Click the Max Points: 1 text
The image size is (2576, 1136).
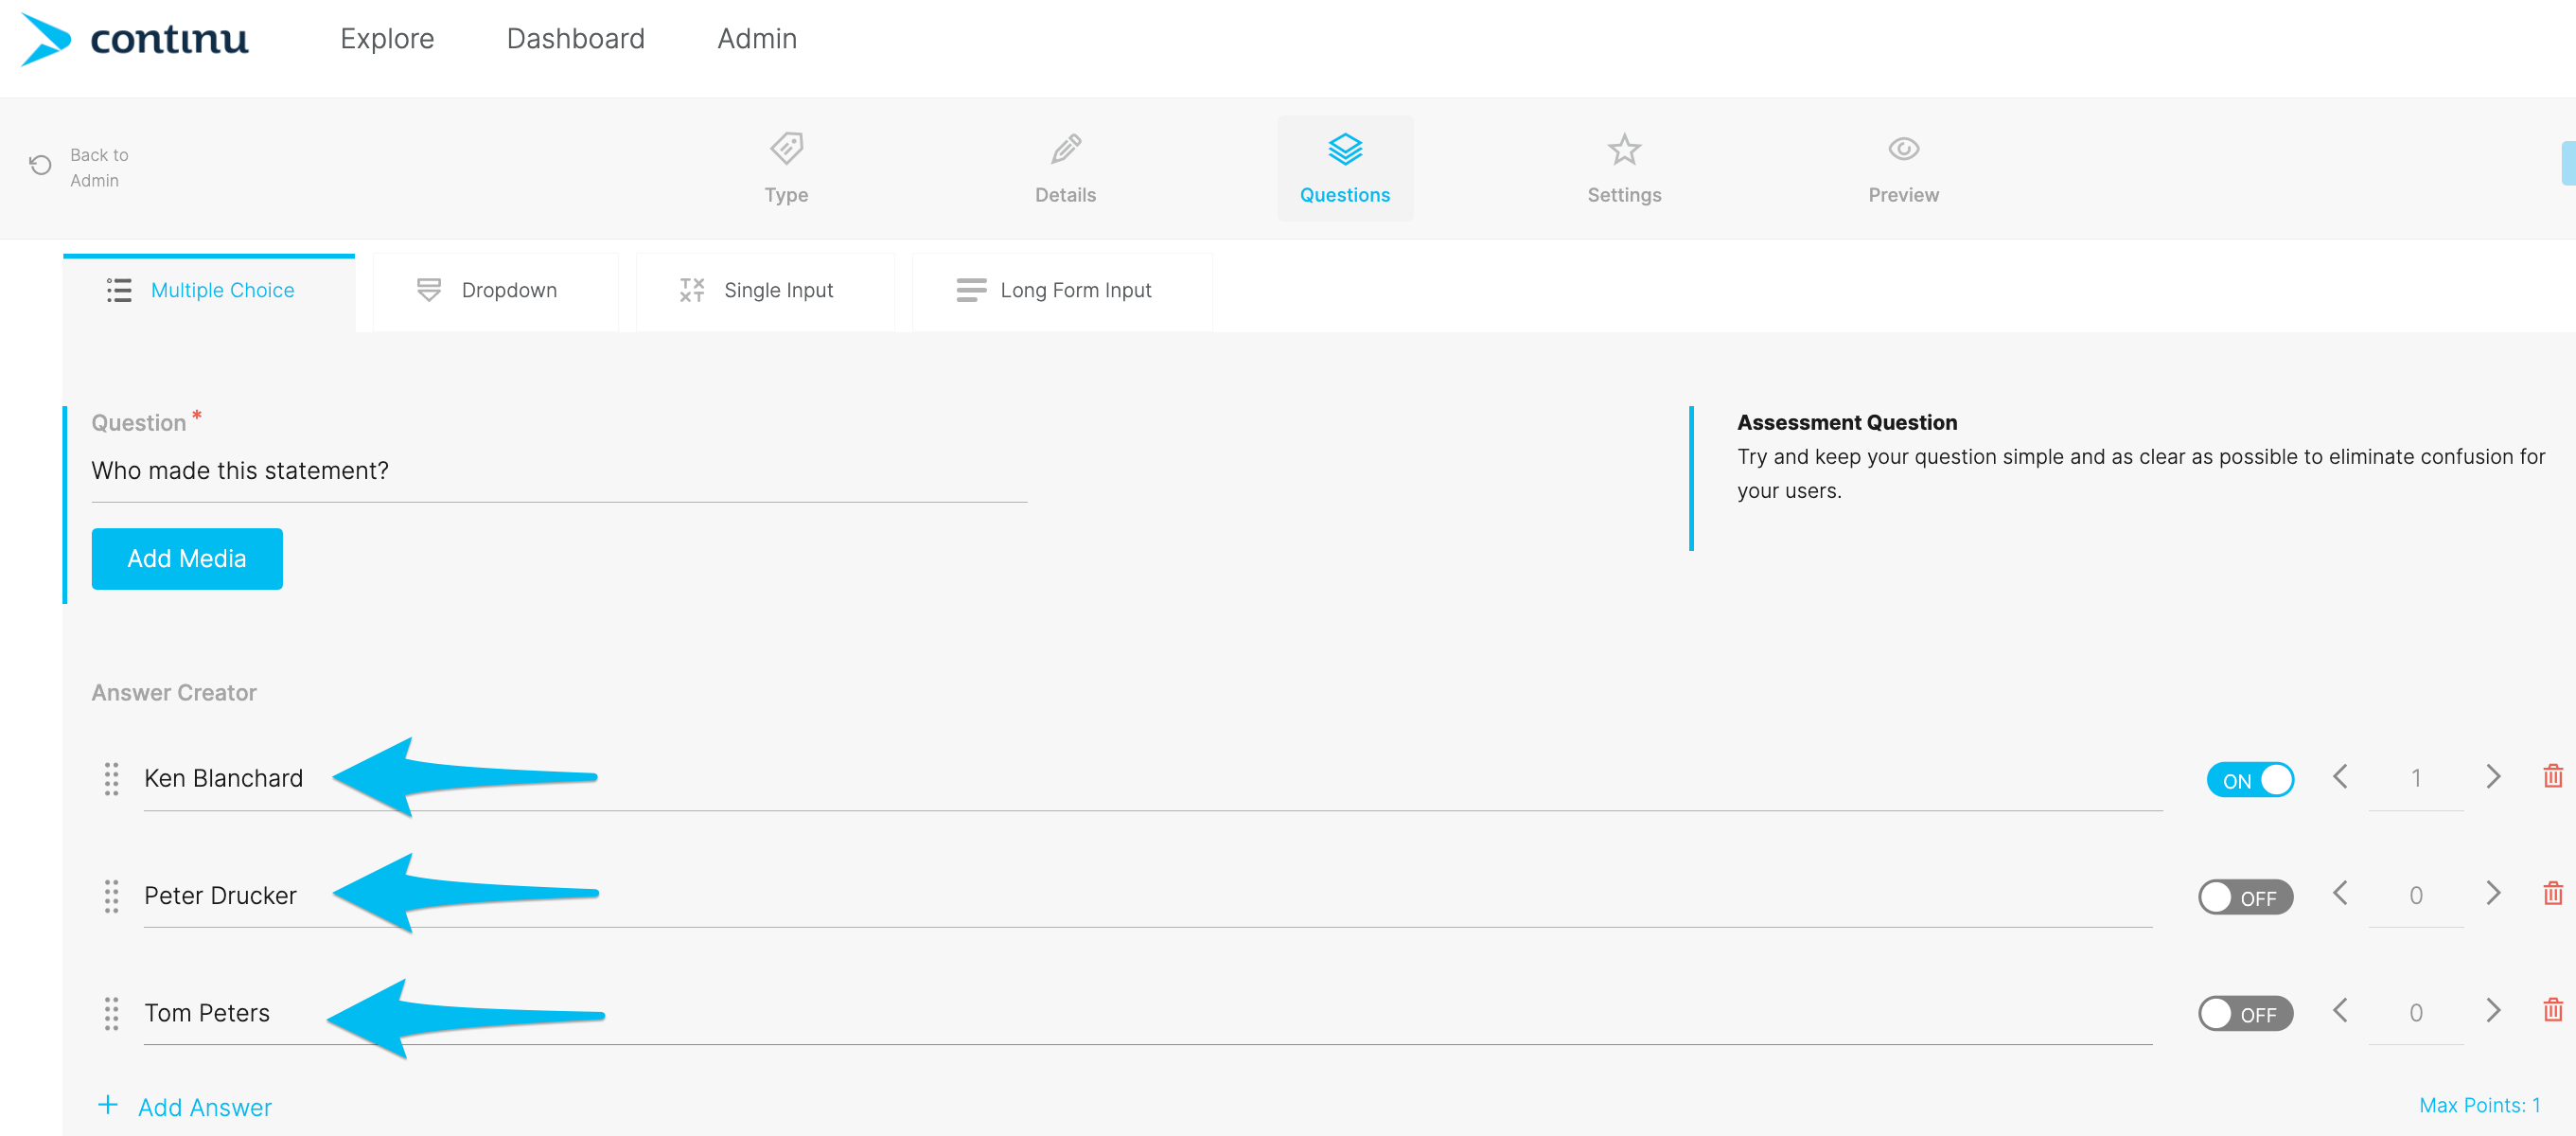(x=2479, y=1105)
